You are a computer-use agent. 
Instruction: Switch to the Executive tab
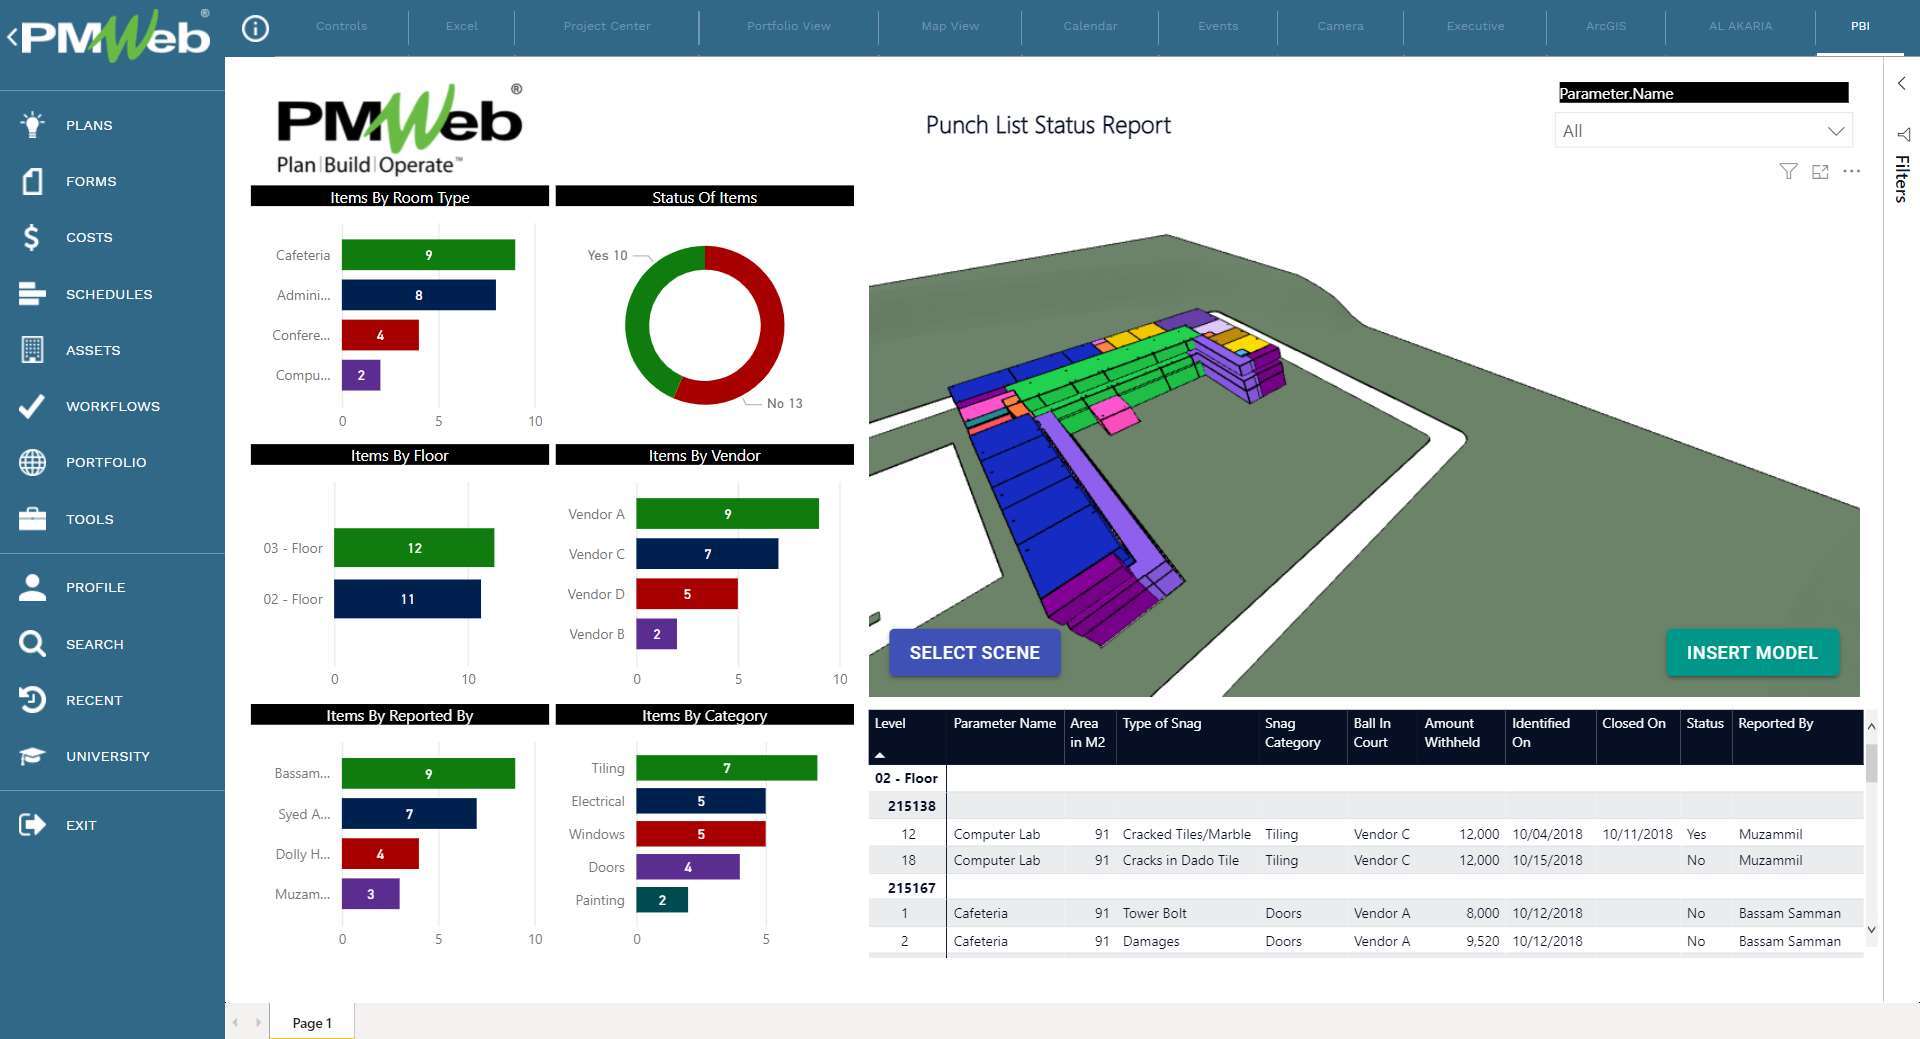pyautogui.click(x=1475, y=26)
